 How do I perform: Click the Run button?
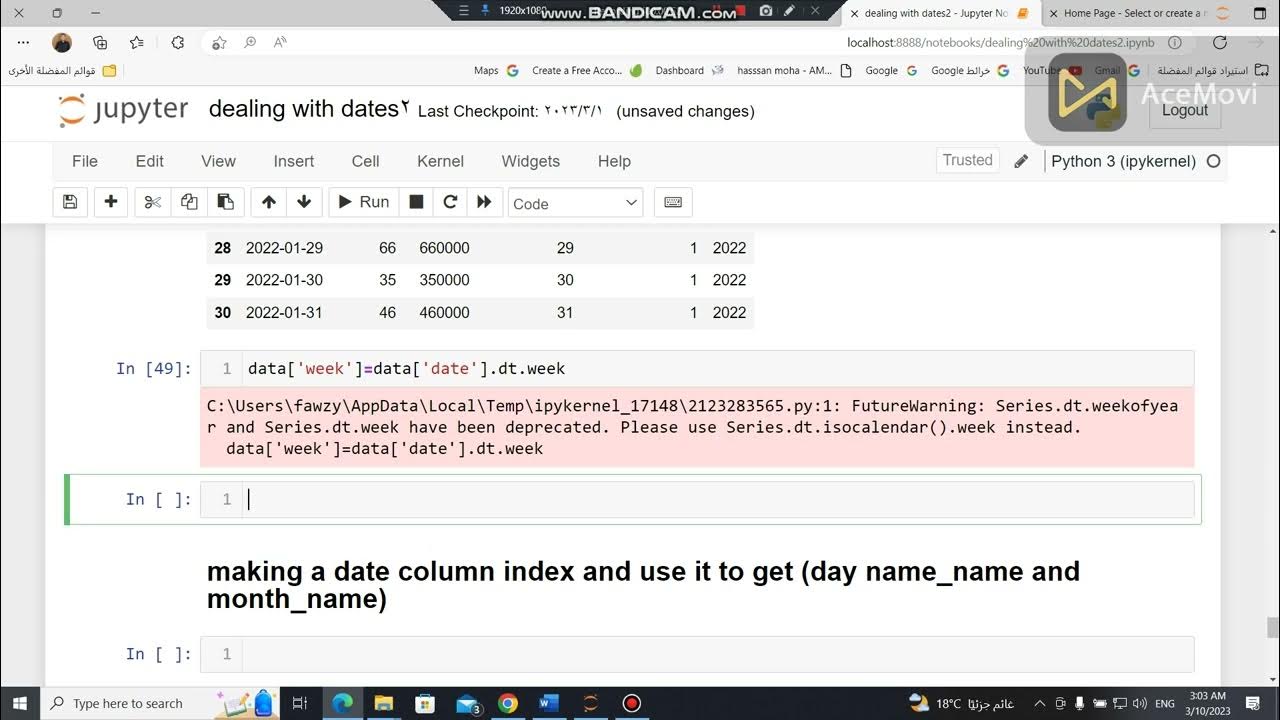[363, 202]
